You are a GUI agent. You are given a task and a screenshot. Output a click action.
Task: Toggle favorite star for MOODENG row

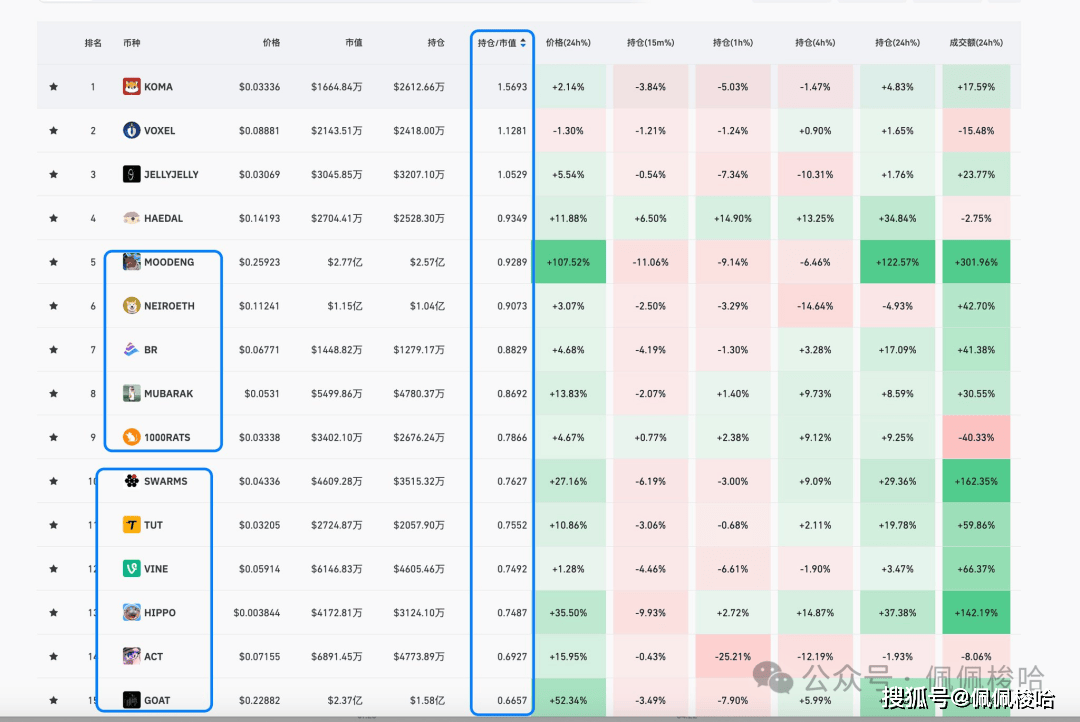[54, 262]
